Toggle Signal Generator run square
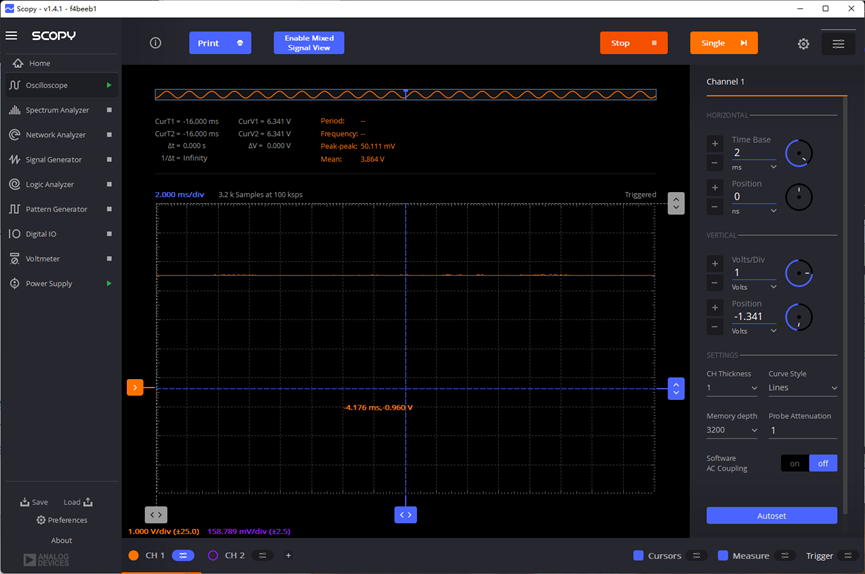The height and width of the screenshot is (574, 865). click(109, 160)
